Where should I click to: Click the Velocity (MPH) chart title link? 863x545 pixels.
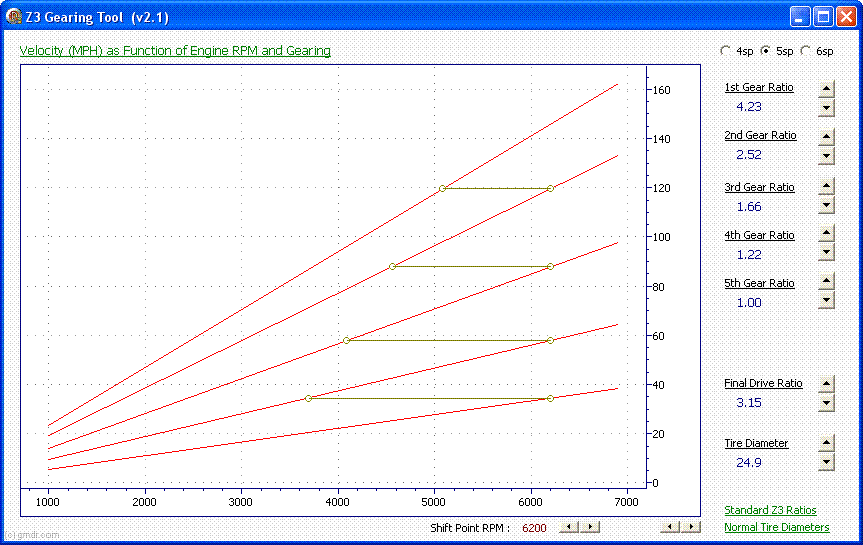coord(175,51)
